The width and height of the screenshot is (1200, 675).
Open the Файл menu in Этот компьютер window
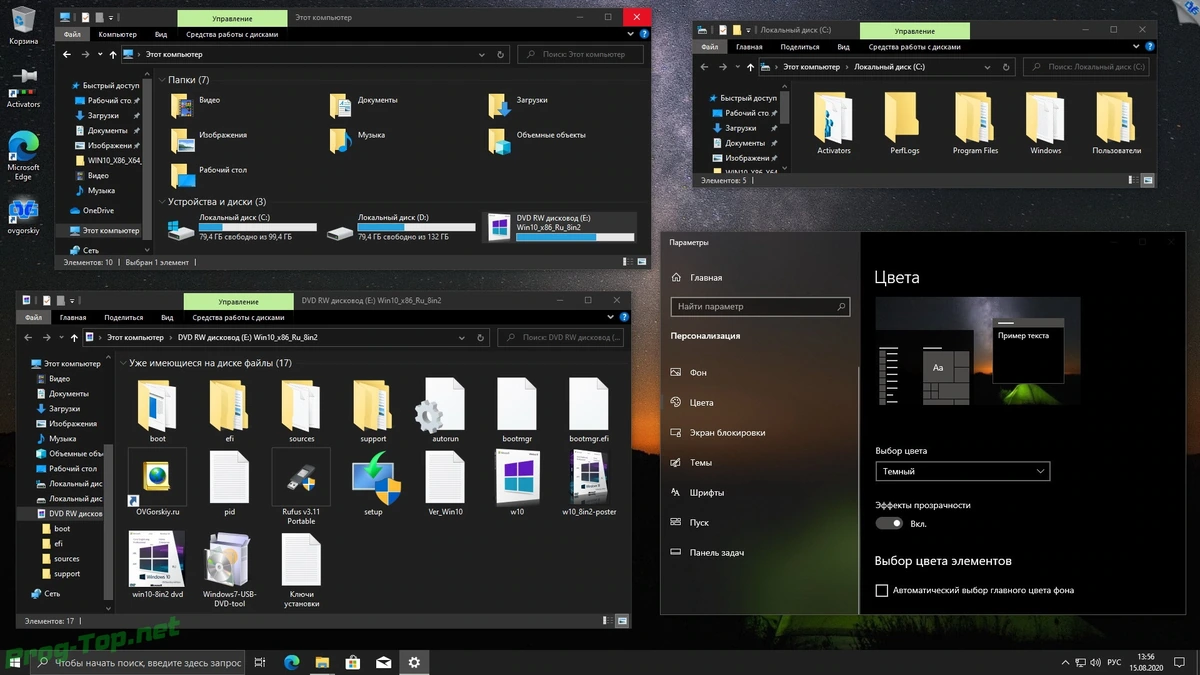pyautogui.click(x=71, y=34)
